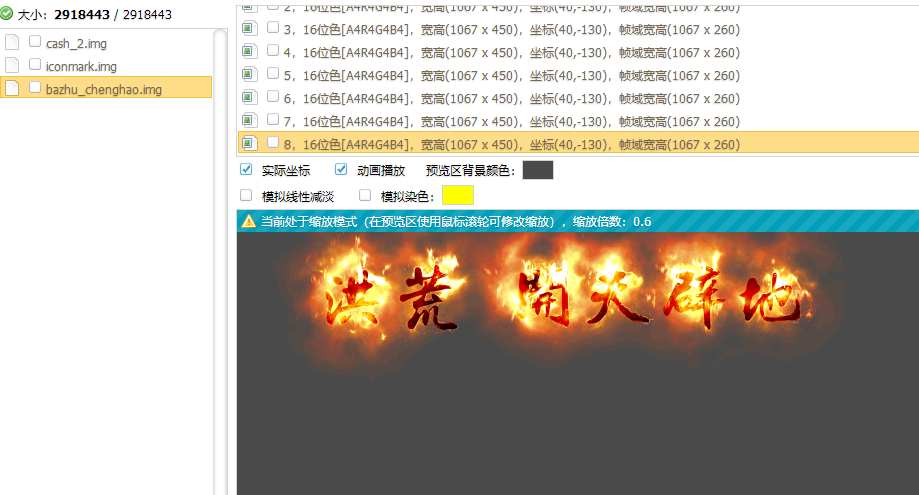
Task: Enable the 模拟线性减淡 checkbox
Action: (x=246, y=195)
